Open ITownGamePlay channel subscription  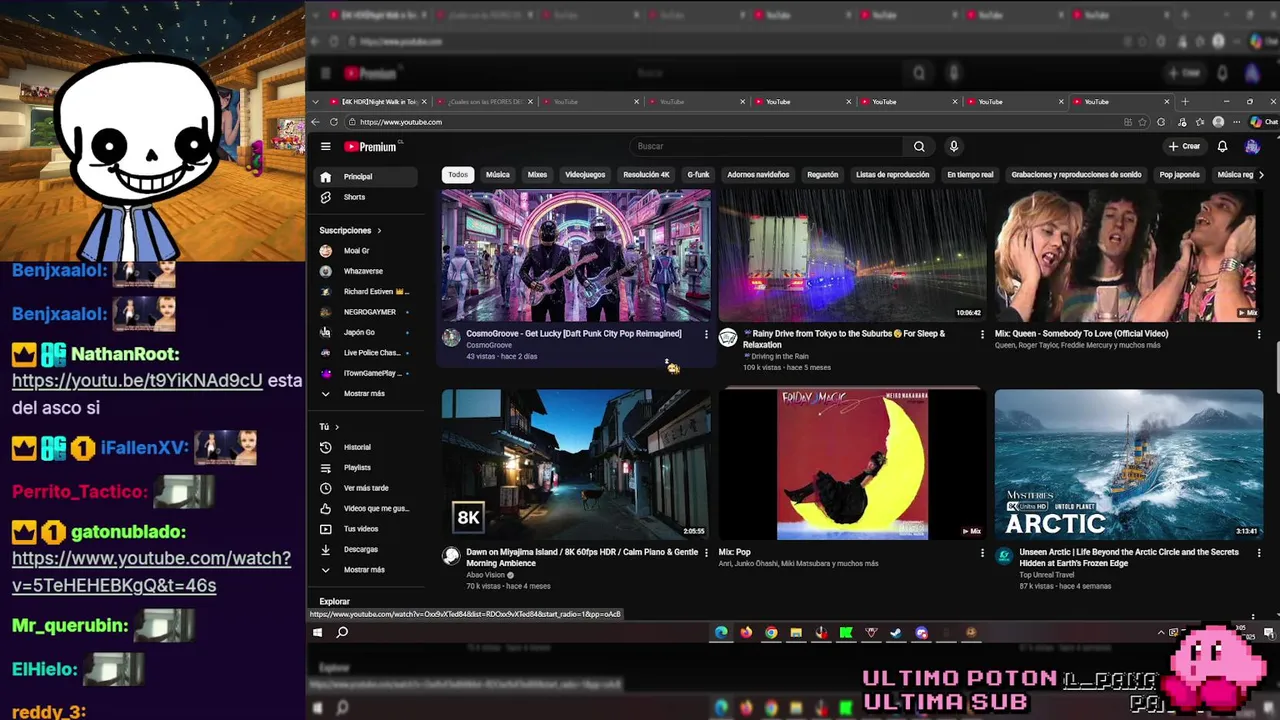(364, 373)
